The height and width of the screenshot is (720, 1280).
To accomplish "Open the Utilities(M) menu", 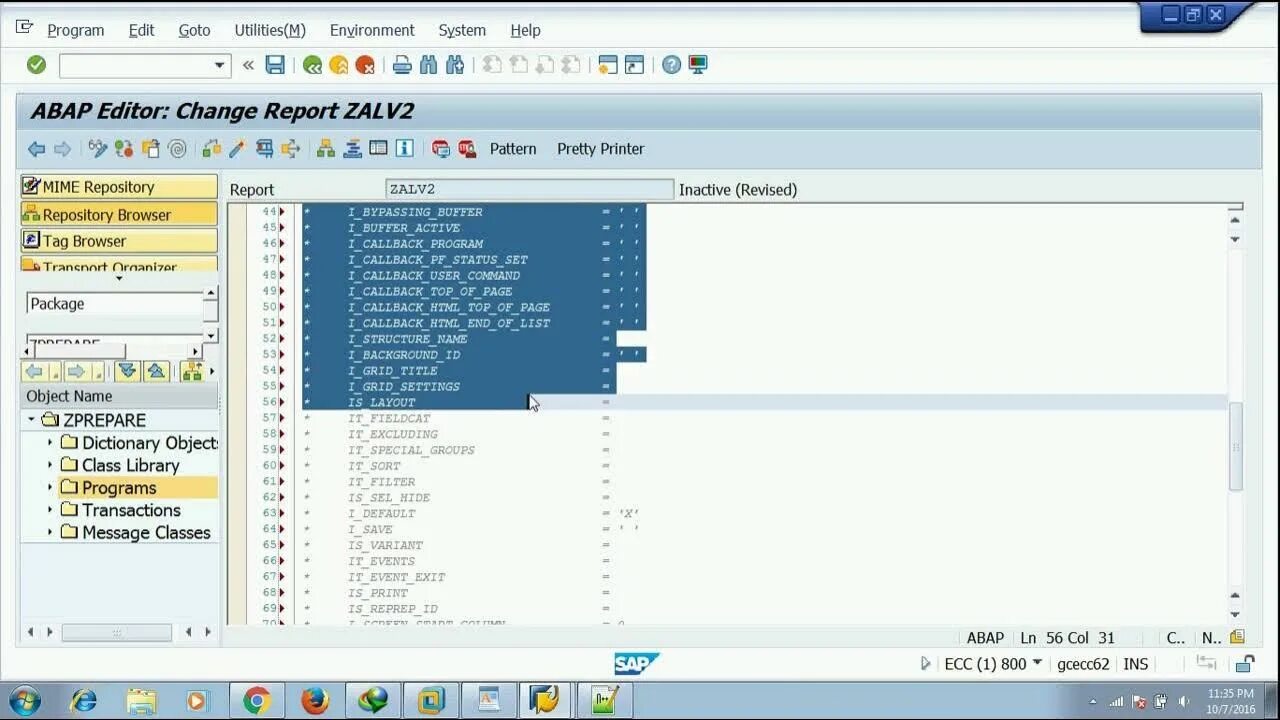I will (x=270, y=30).
